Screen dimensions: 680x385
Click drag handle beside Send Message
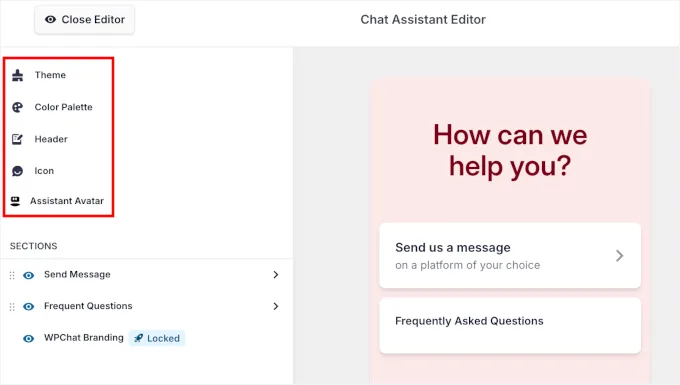(x=12, y=275)
